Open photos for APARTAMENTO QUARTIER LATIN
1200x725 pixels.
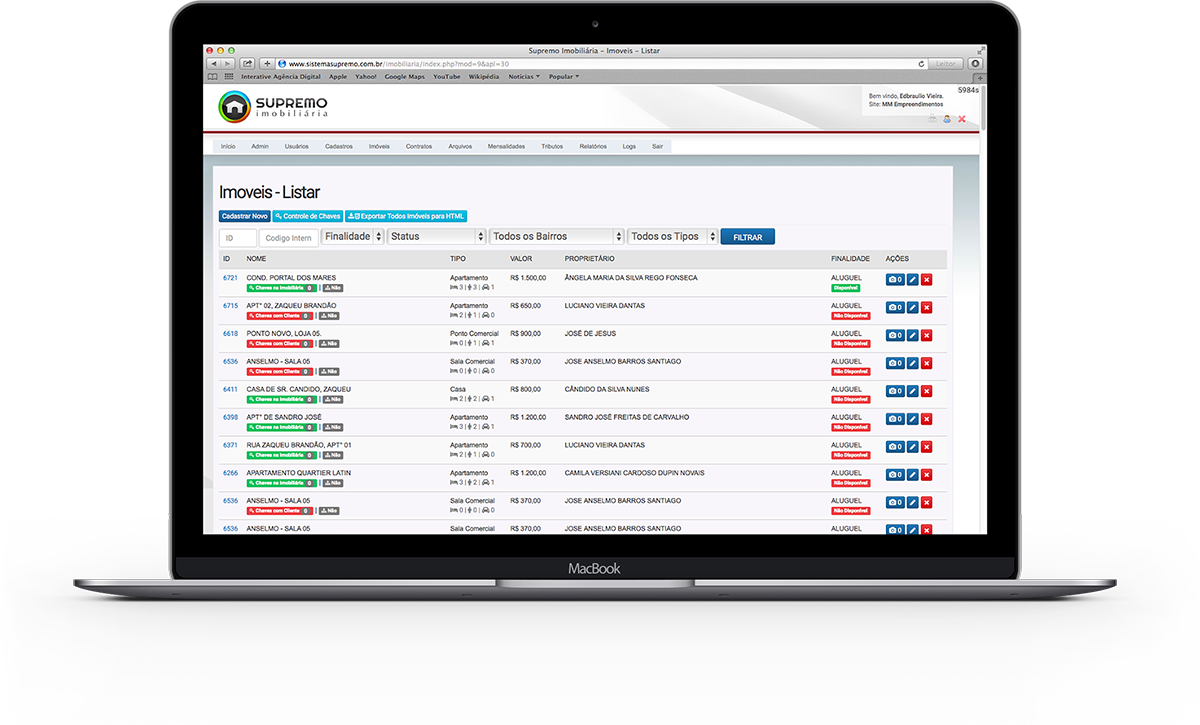pos(895,475)
